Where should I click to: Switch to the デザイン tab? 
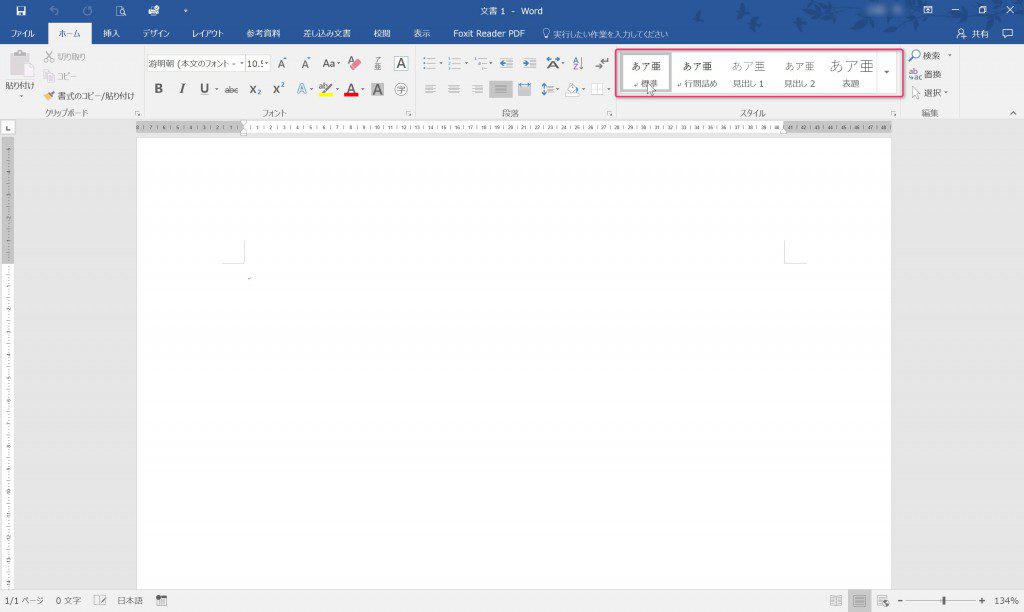[156, 33]
